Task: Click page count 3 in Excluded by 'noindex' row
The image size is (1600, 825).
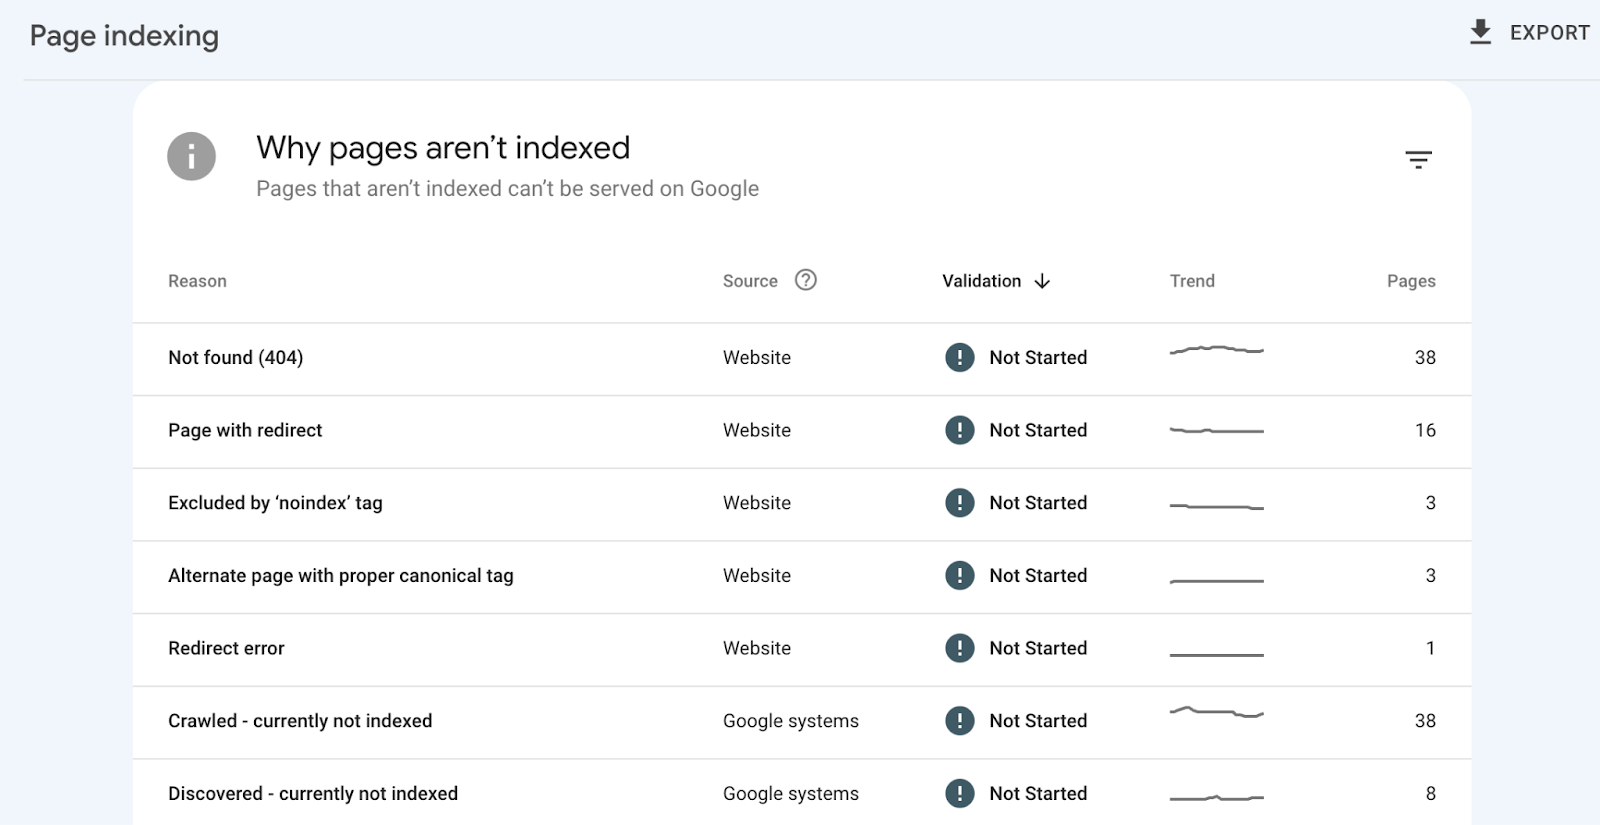Action: (1430, 502)
